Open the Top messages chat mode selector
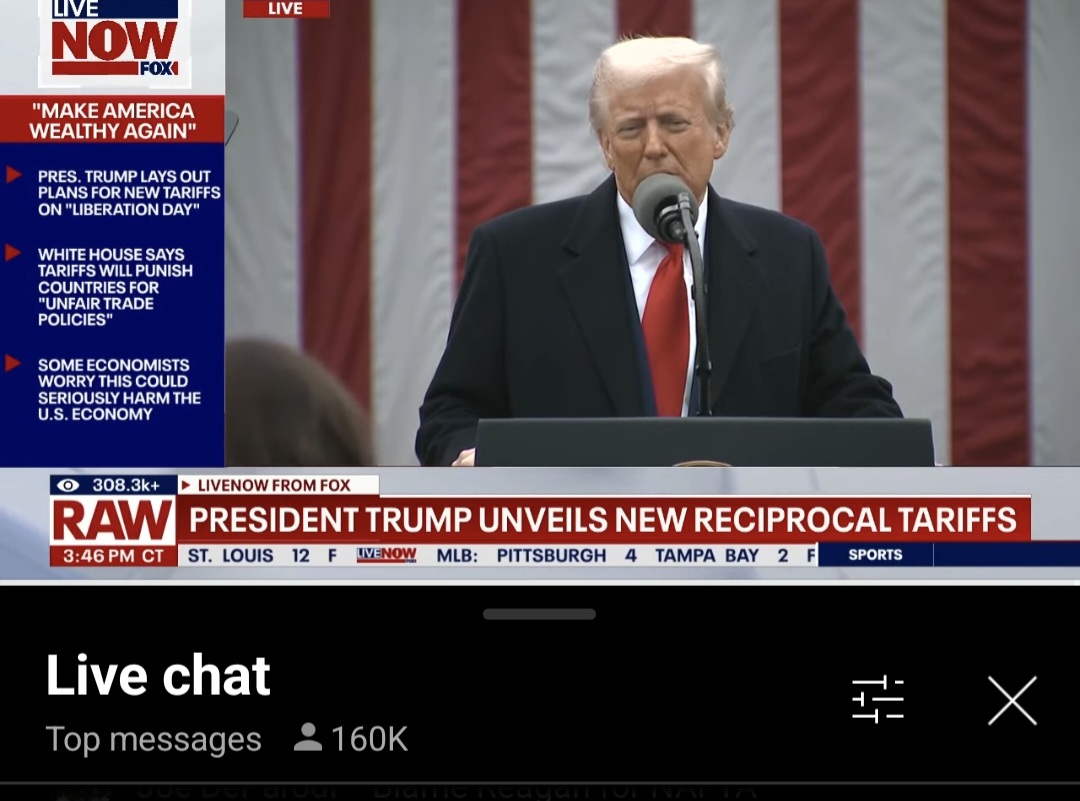1080x801 pixels. [154, 739]
